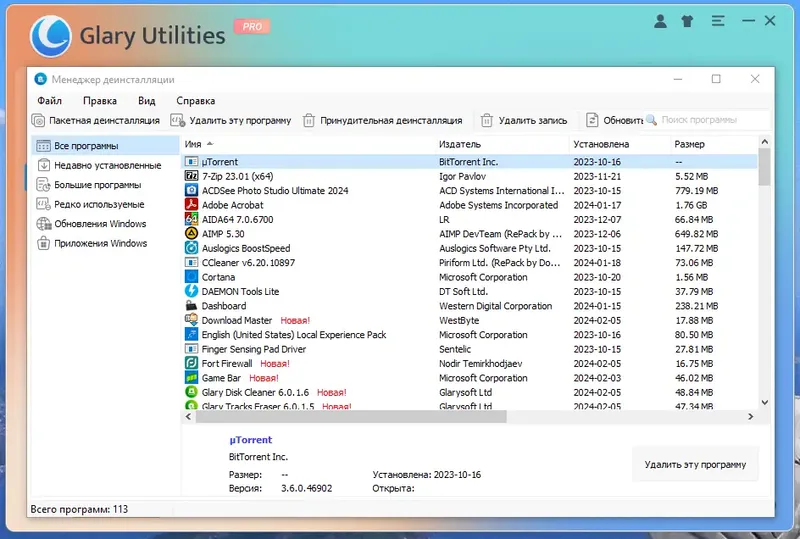Click the Auslogics BoostSpeed icon

(191, 248)
